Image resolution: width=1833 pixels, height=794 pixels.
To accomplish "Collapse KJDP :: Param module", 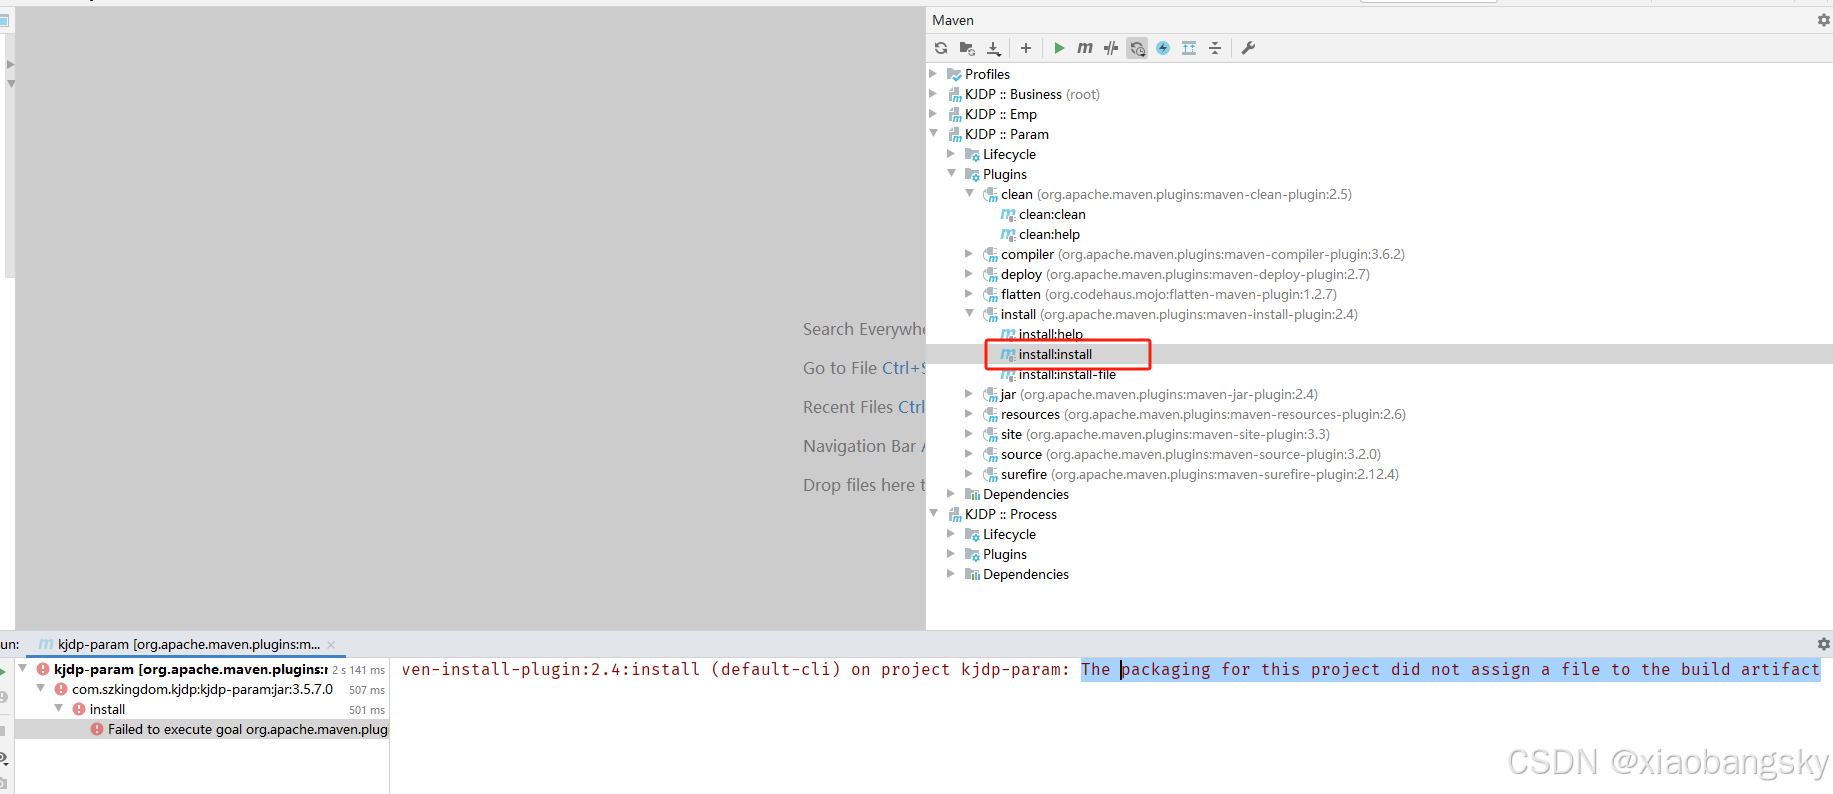I will point(933,134).
